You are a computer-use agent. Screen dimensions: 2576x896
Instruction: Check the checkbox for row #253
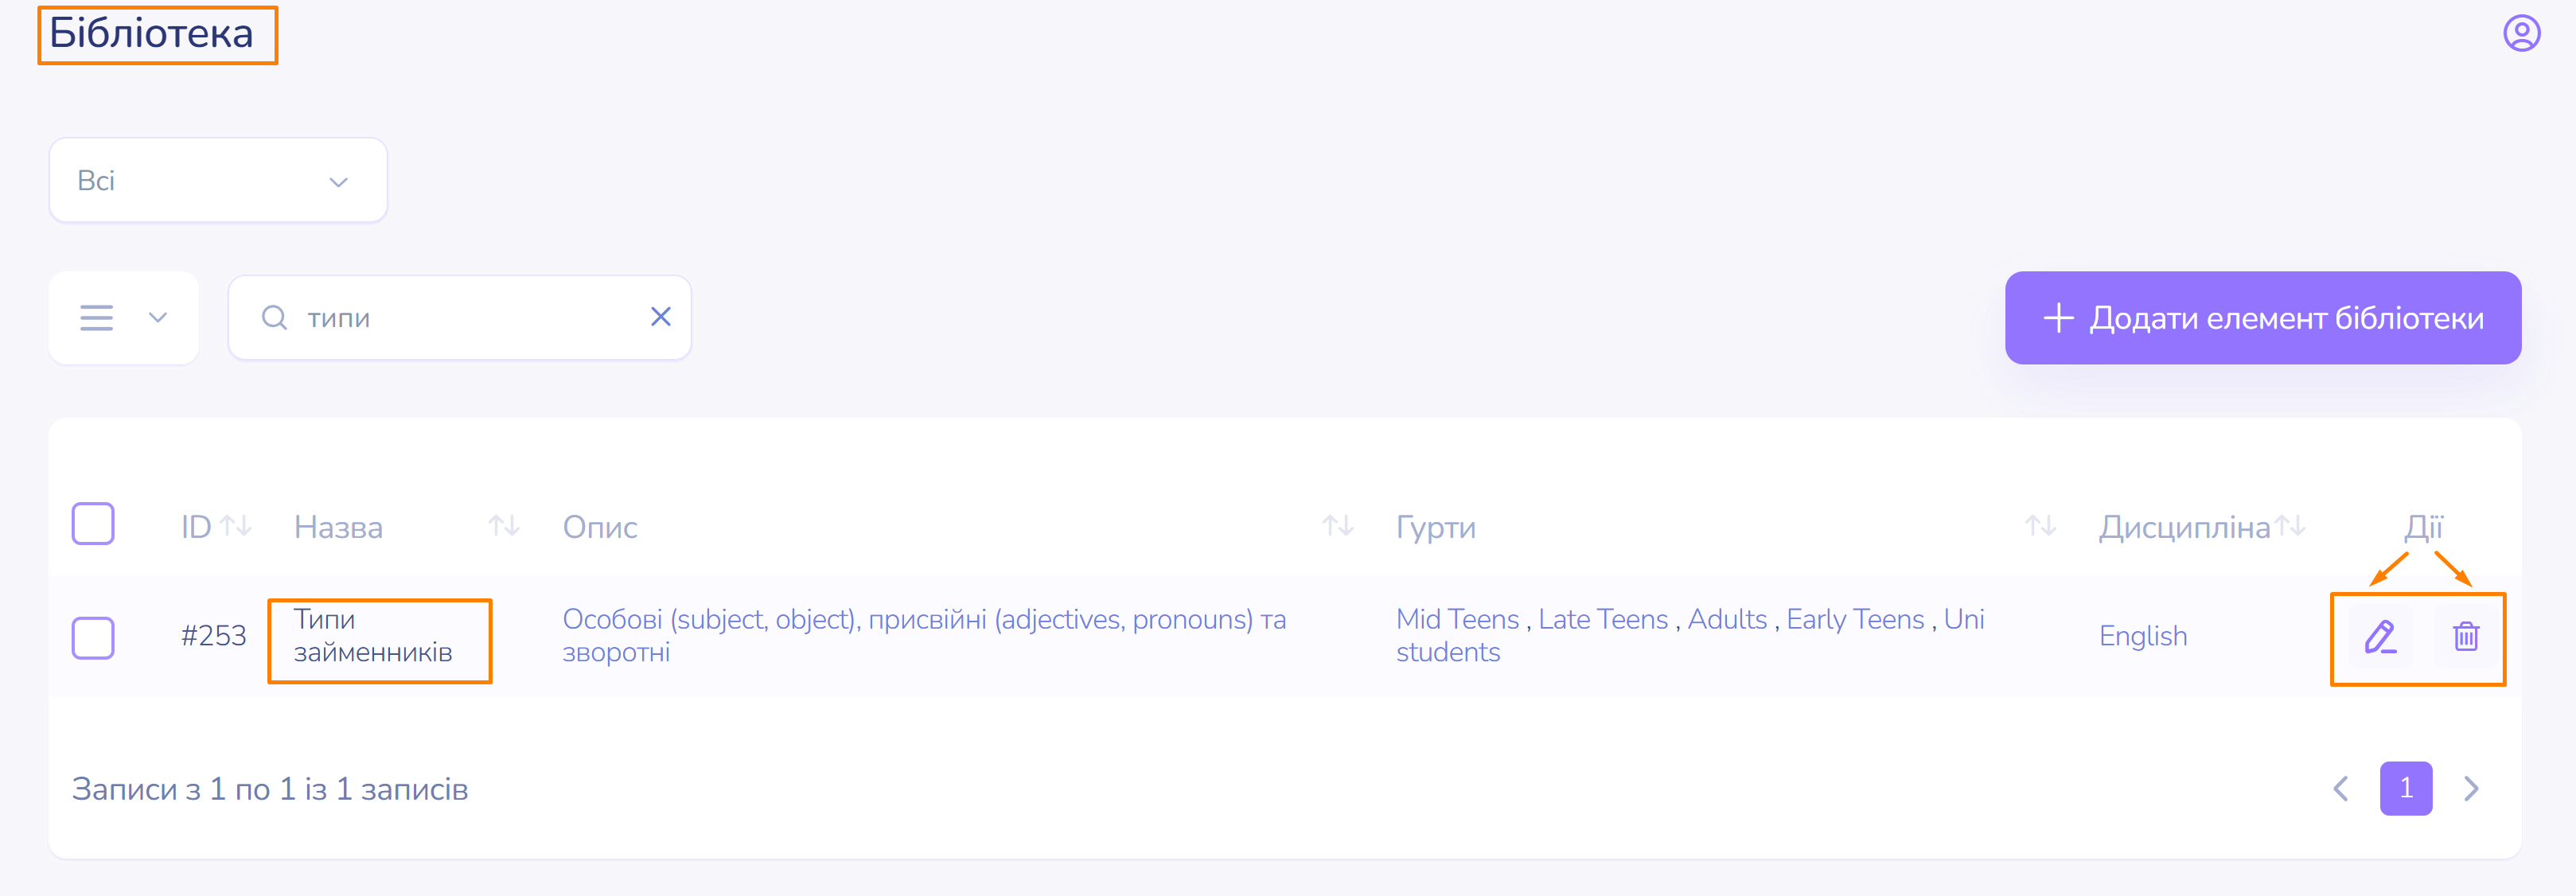coord(93,637)
